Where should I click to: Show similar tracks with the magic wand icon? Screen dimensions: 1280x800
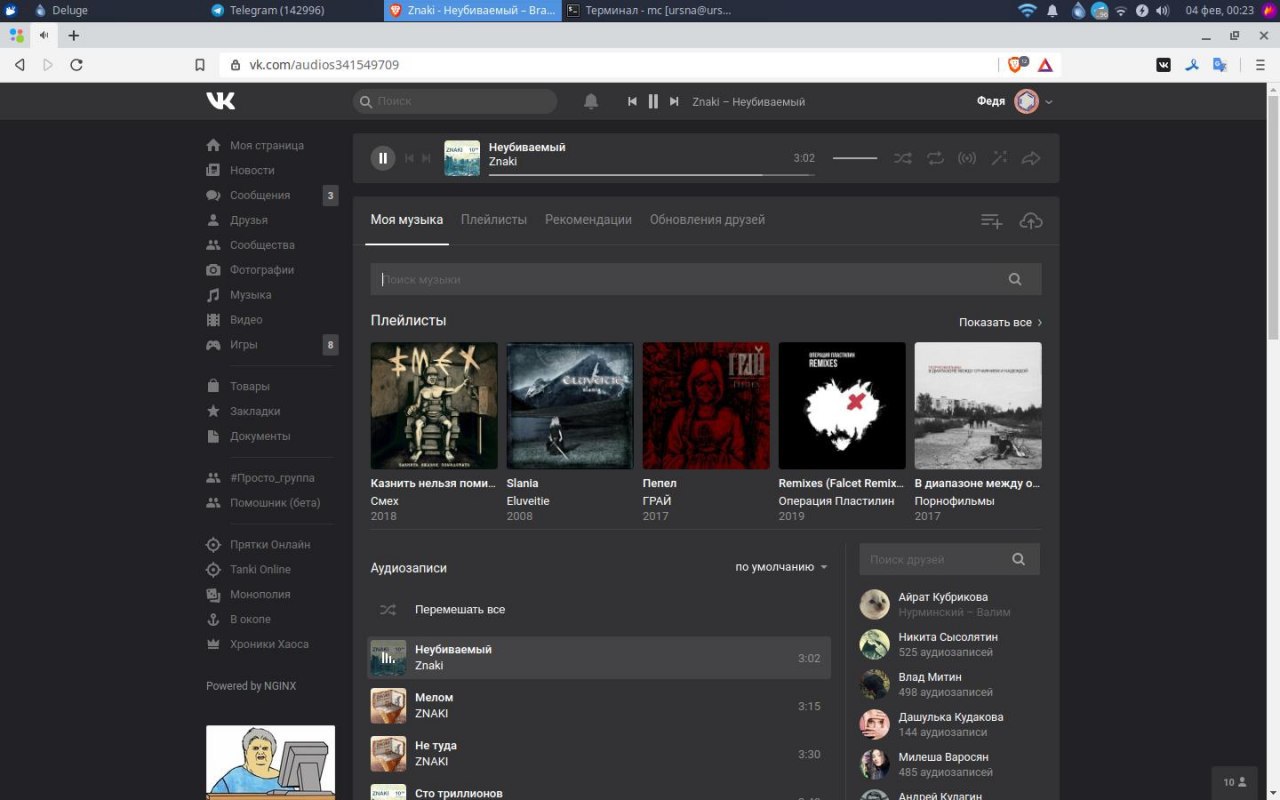click(x=999, y=158)
